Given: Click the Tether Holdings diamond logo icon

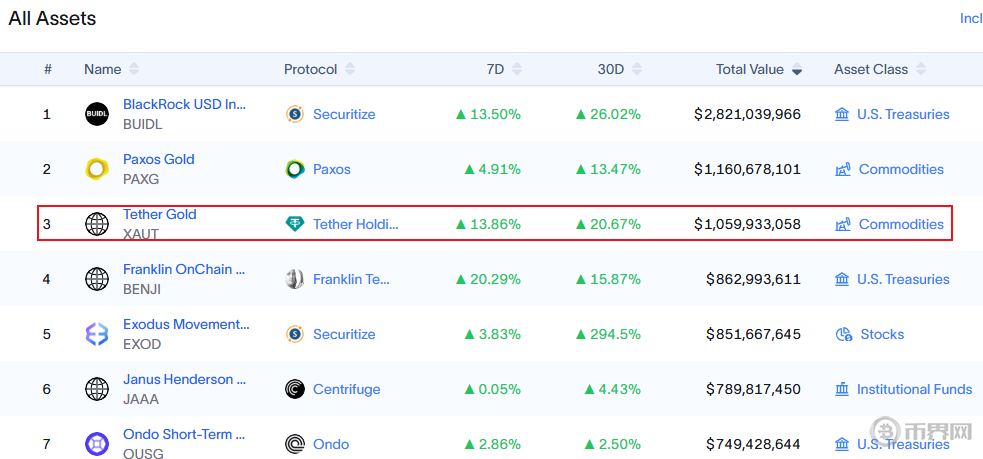Looking at the screenshot, I should pos(295,224).
